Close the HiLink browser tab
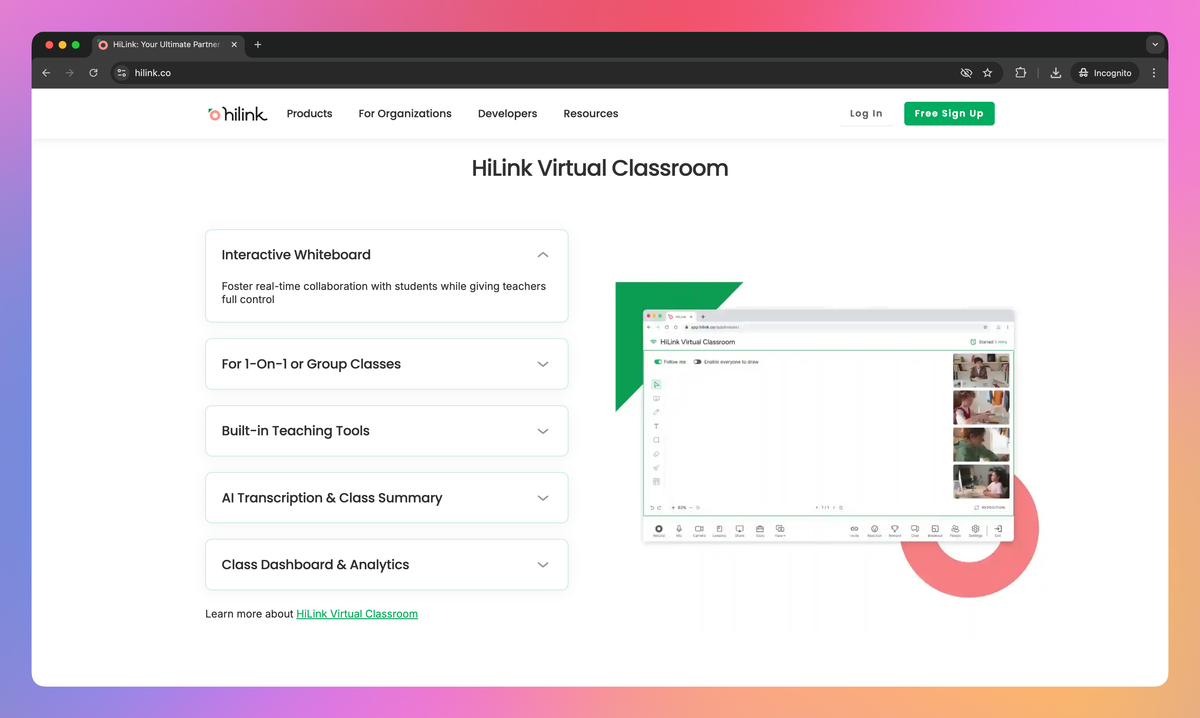1200x718 pixels. pos(235,45)
